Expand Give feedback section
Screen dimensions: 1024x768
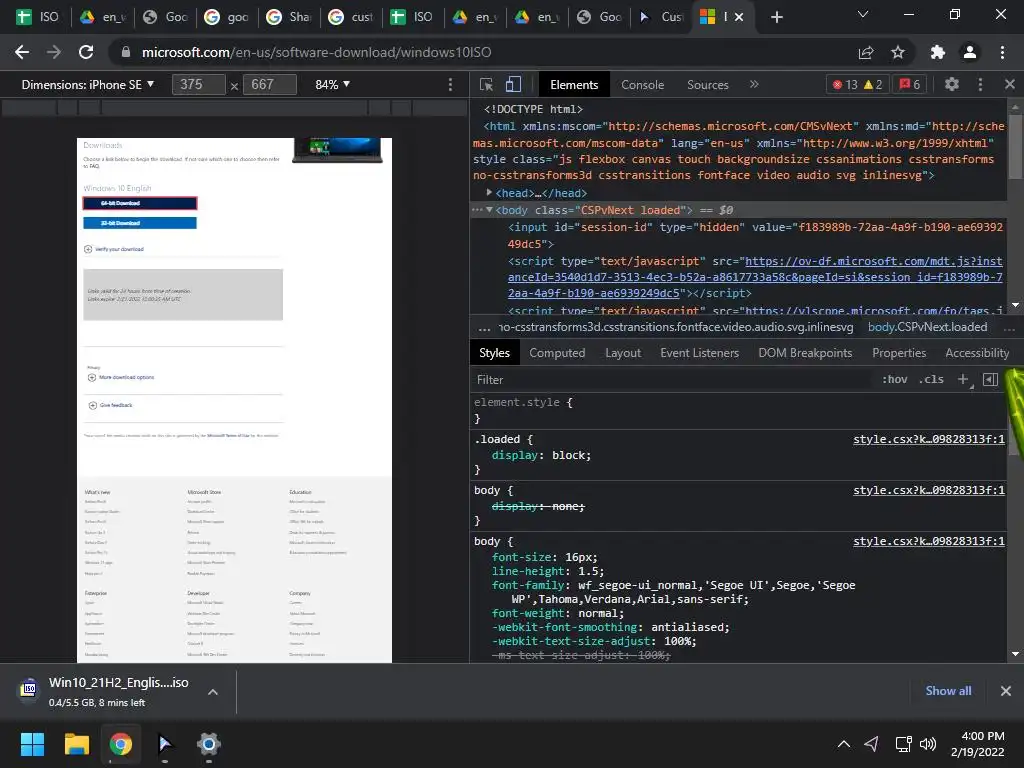(110, 406)
